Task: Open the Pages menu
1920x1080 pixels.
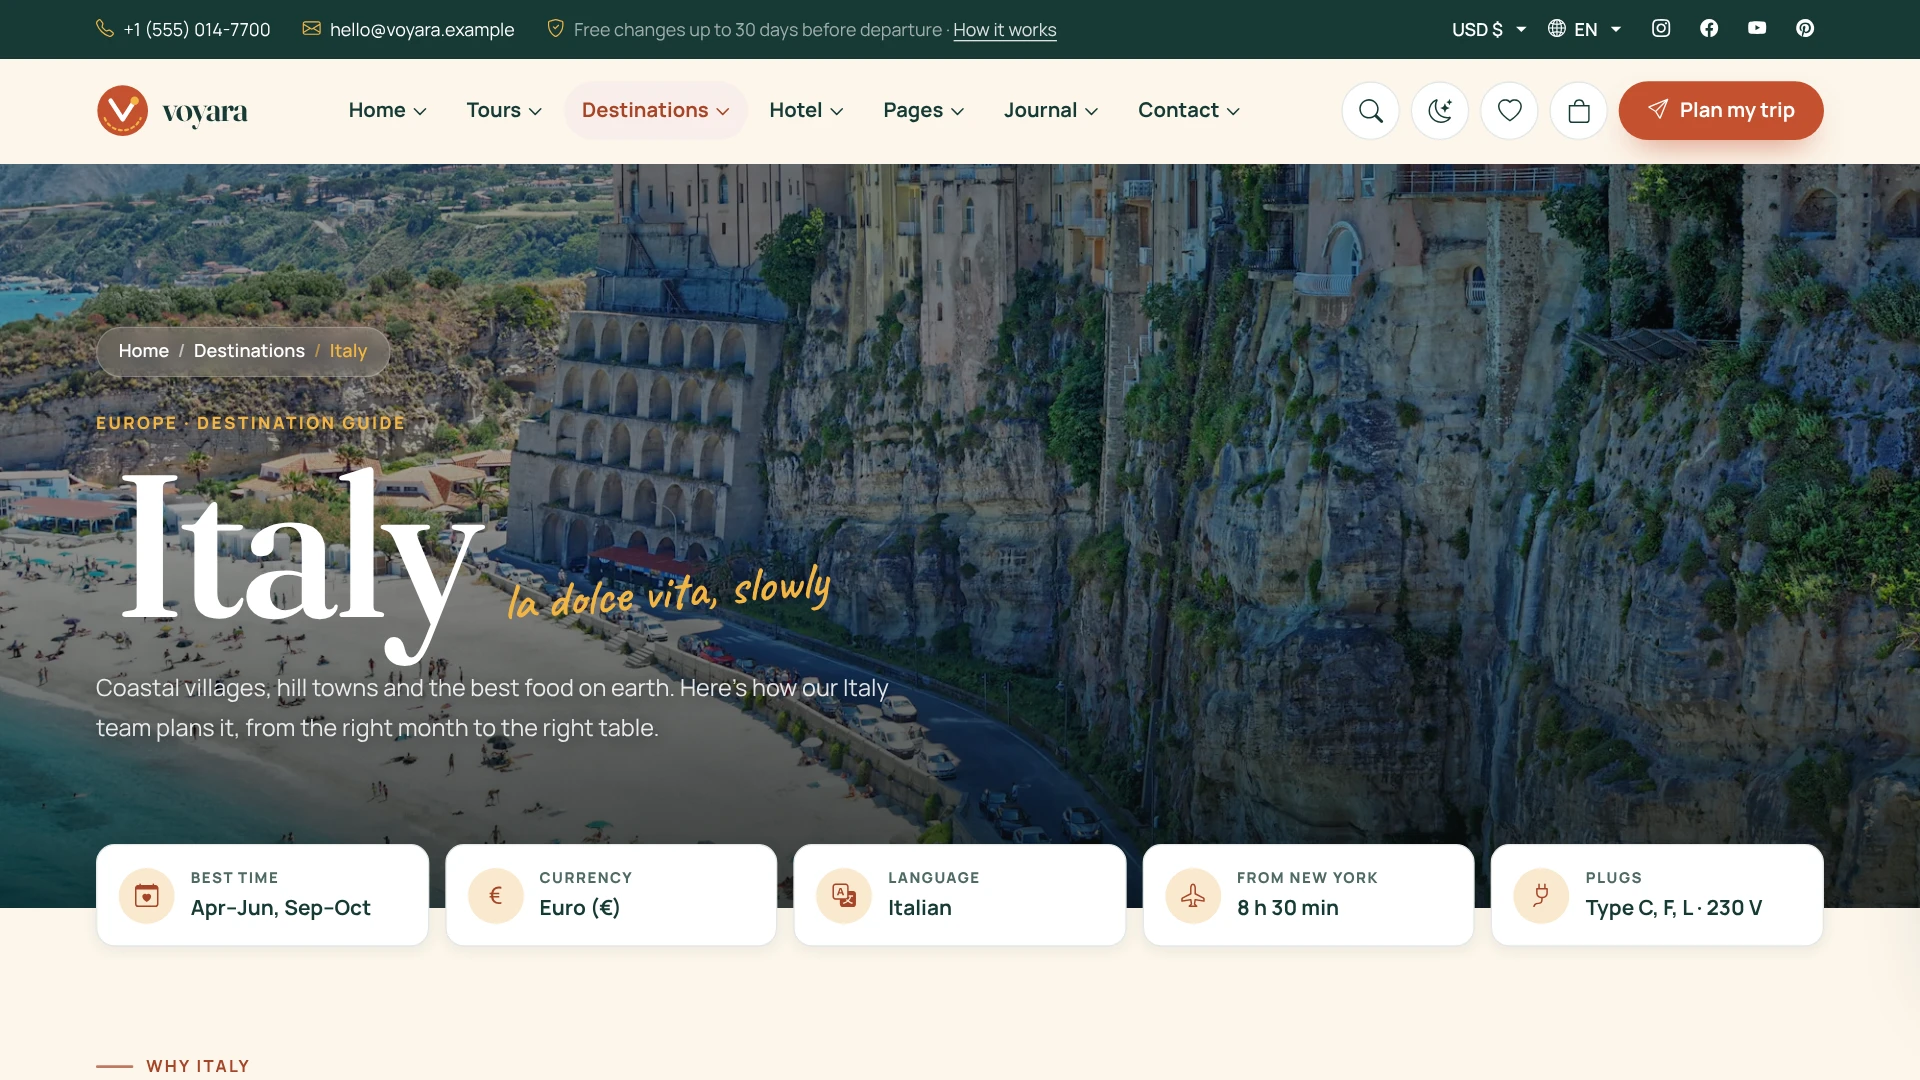Action: 924,110
